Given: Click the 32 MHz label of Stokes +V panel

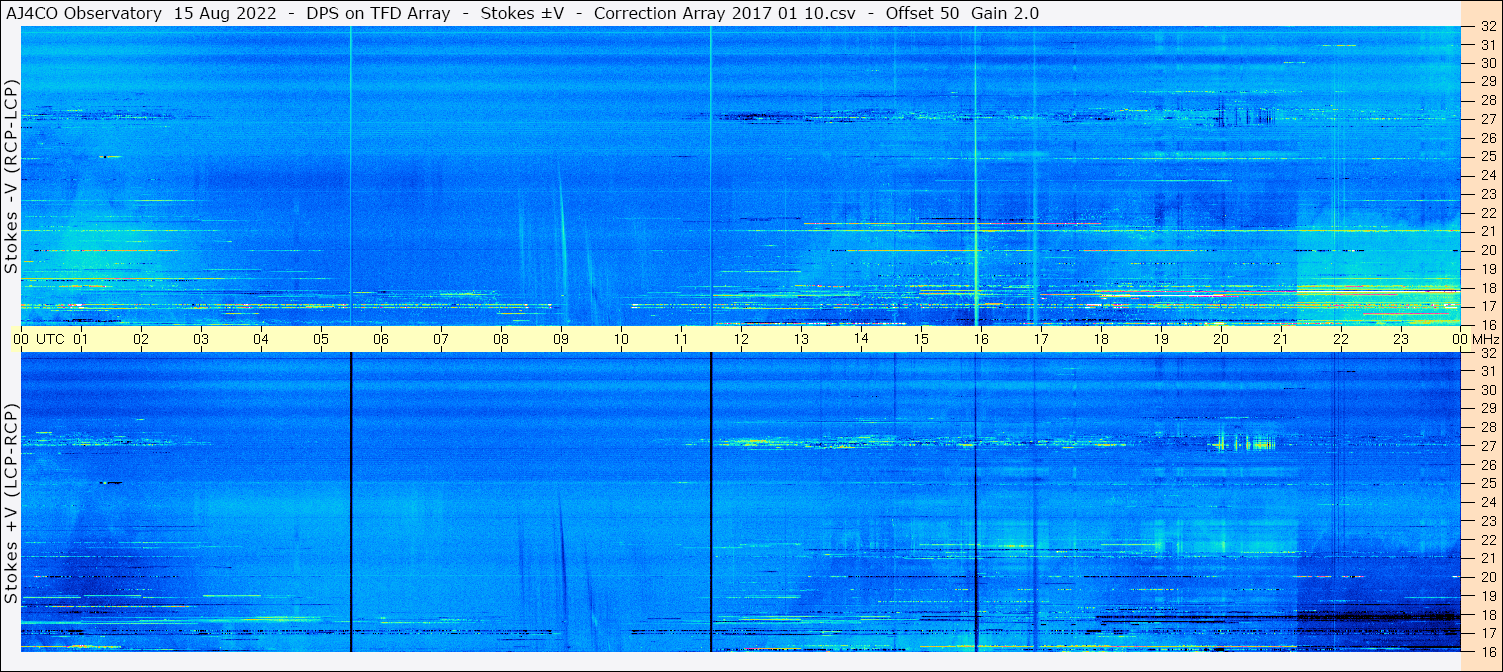Looking at the screenshot, I should point(1487,353).
